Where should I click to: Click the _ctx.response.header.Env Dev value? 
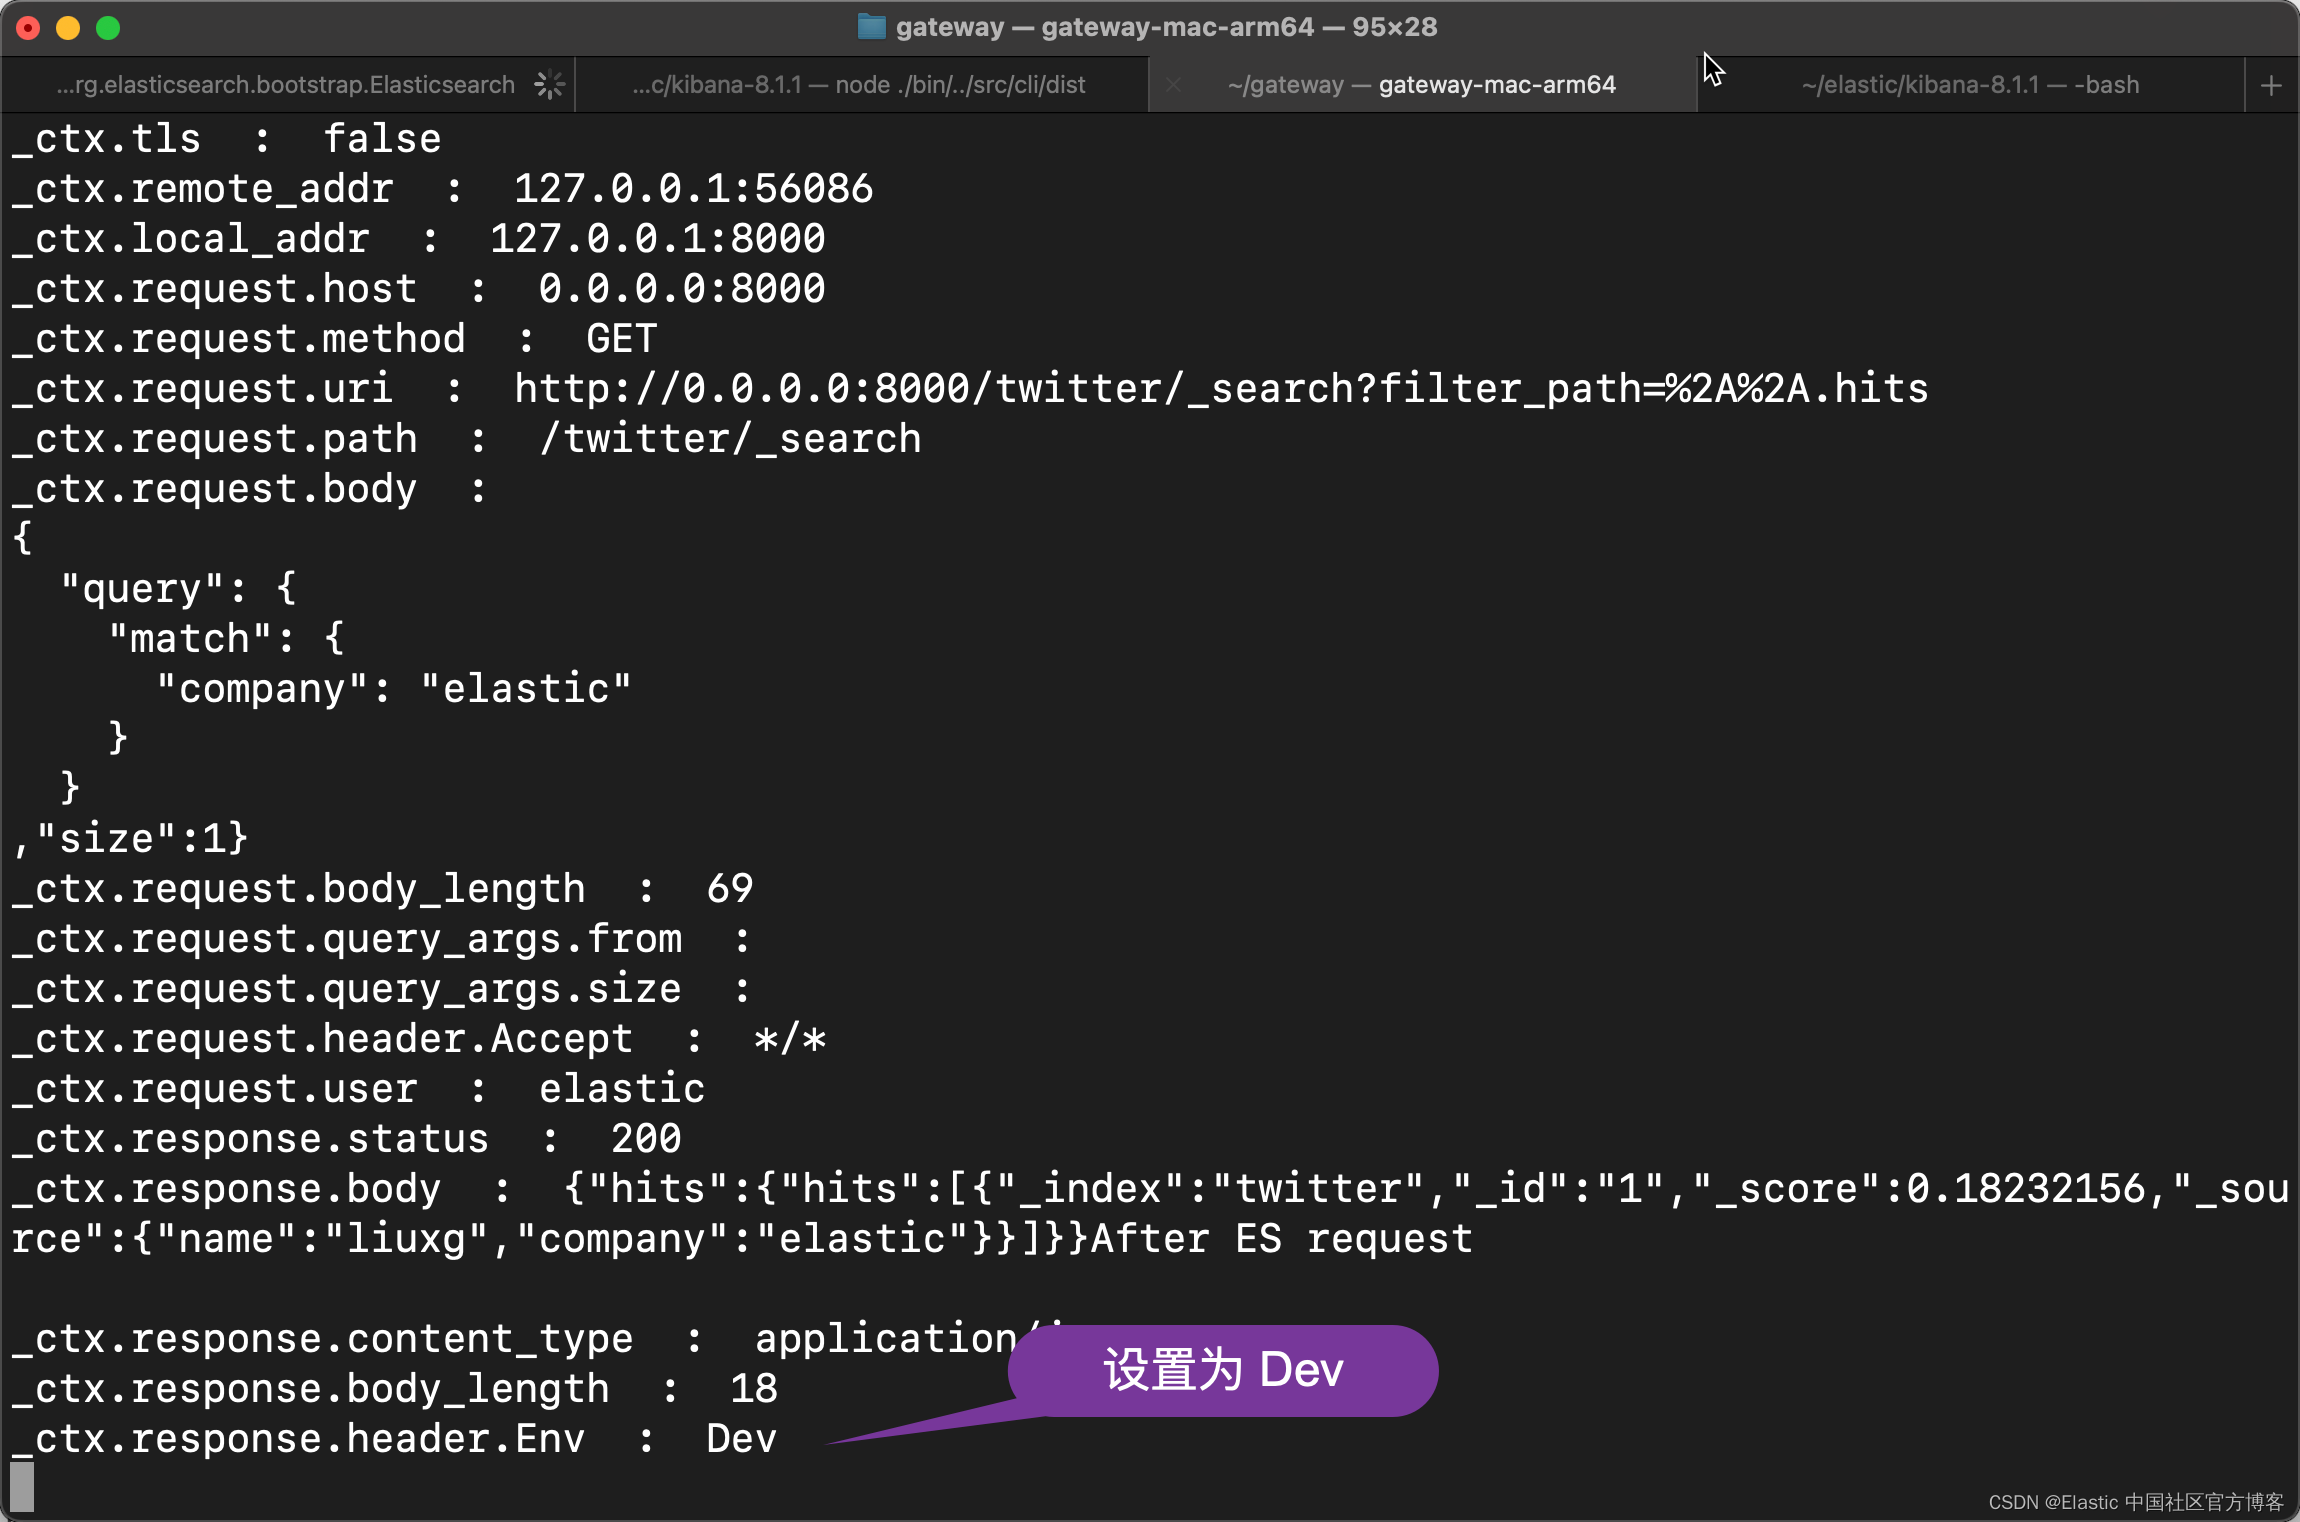coord(741,1439)
